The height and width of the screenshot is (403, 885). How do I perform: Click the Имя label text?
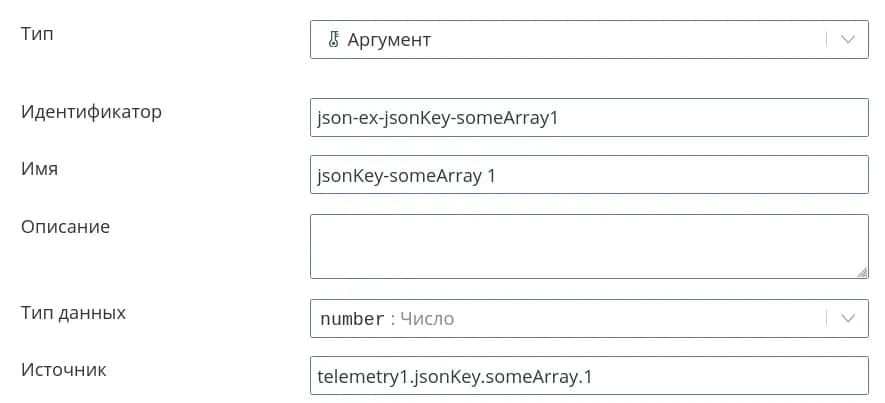pyautogui.click(x=39, y=169)
